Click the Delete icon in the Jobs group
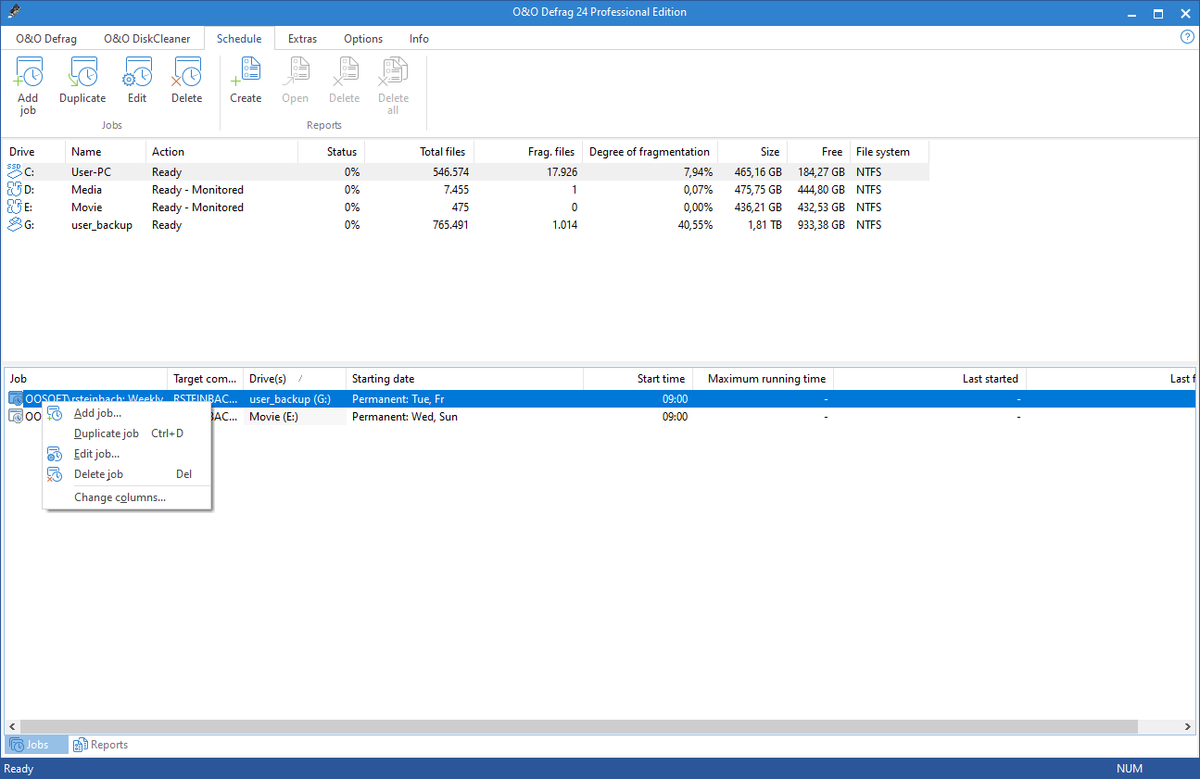This screenshot has height=779, width=1200. 186,72
